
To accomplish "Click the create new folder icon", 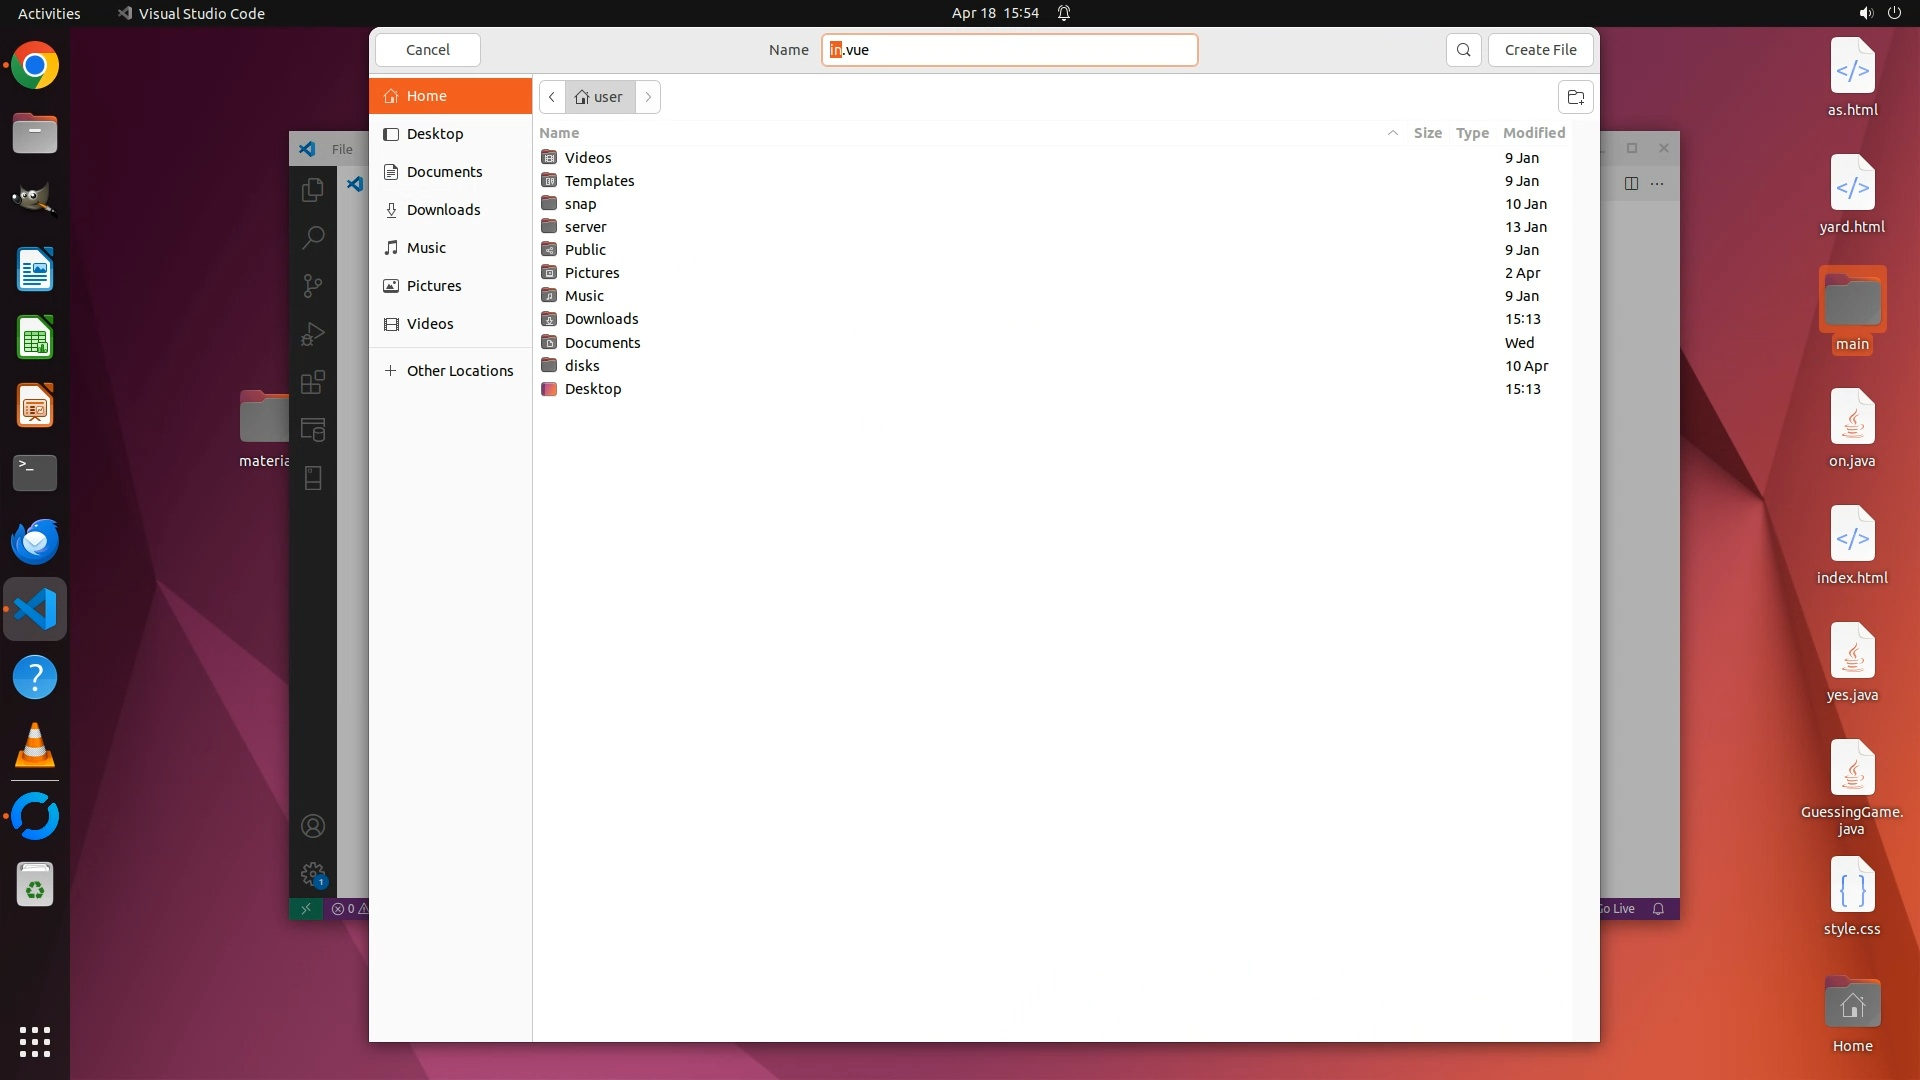I will 1575,97.
